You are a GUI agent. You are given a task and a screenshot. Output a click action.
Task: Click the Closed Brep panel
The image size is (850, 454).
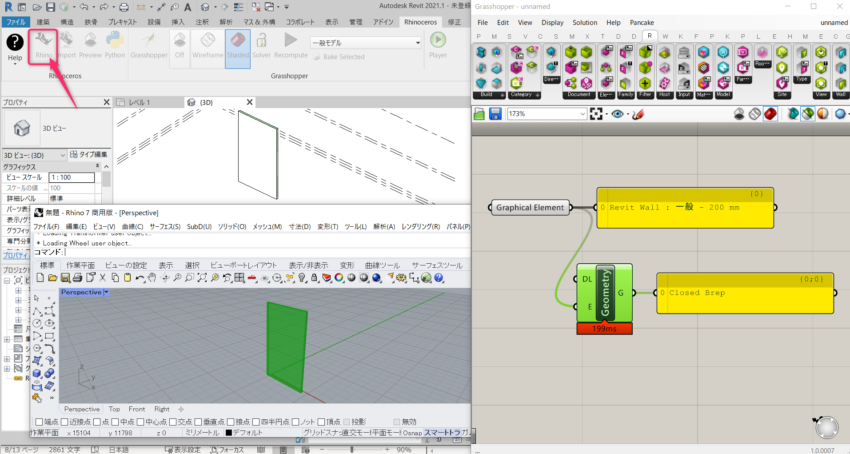pos(745,293)
